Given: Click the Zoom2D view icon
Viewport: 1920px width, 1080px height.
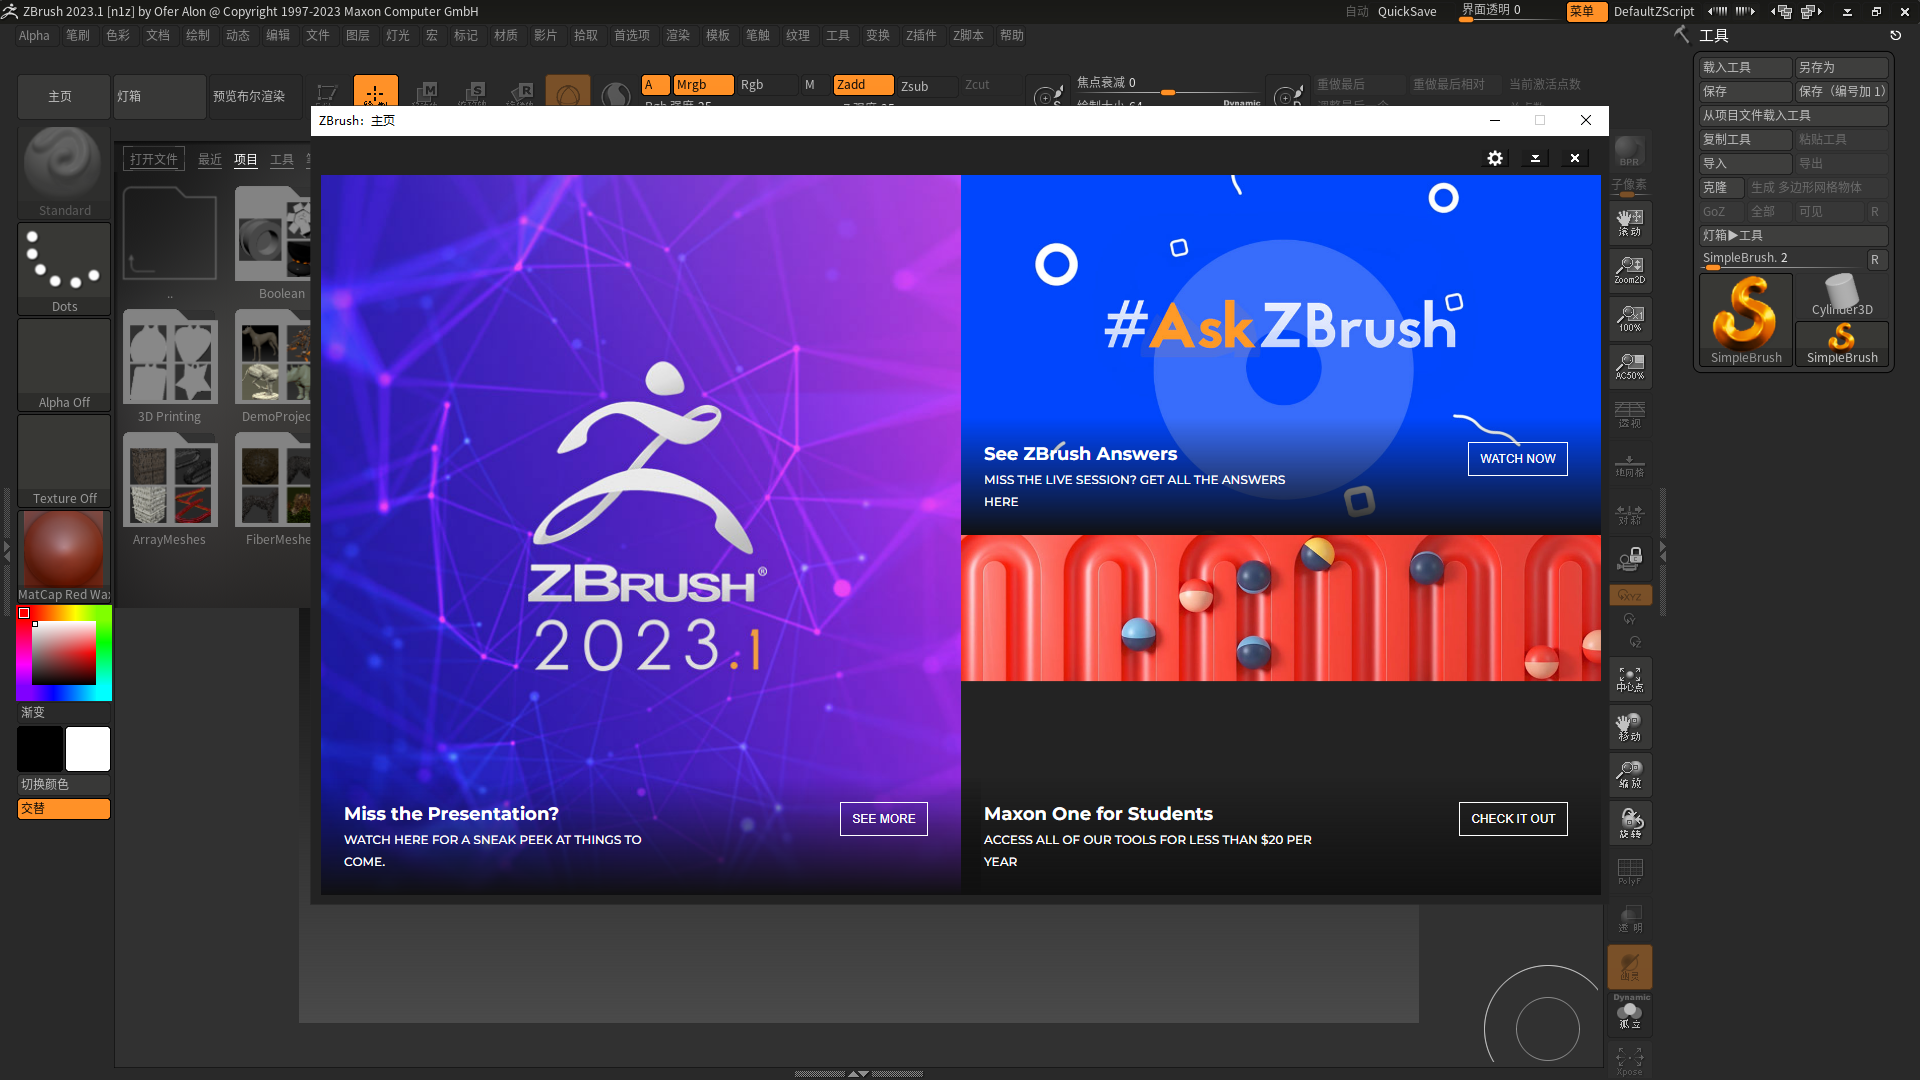Looking at the screenshot, I should [x=1629, y=269].
